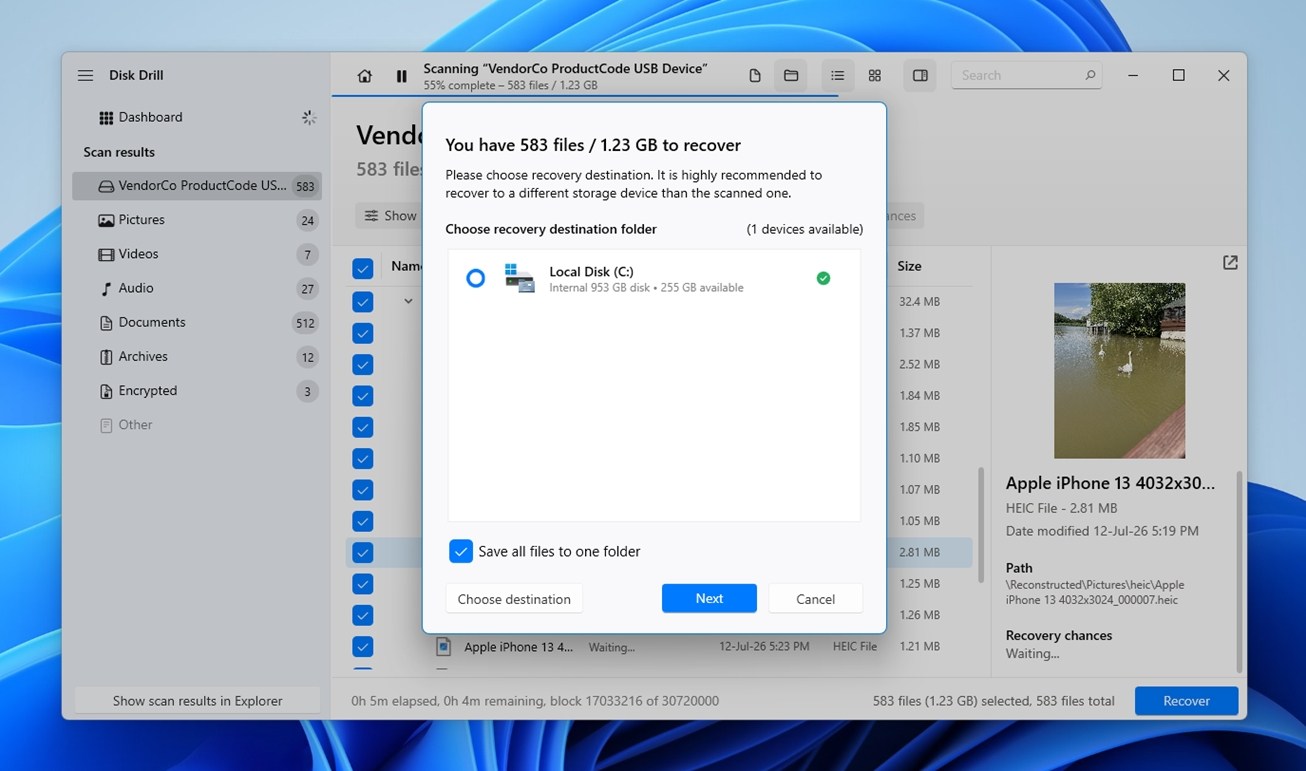Click the 2.81 MB size cell
The image size is (1306, 771).
tap(918, 553)
